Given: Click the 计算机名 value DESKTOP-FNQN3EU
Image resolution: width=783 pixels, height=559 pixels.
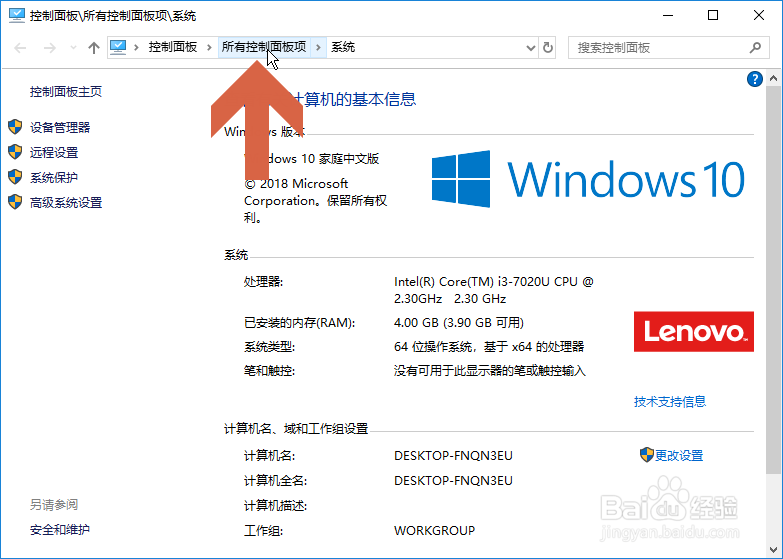Looking at the screenshot, I should click(453, 456).
